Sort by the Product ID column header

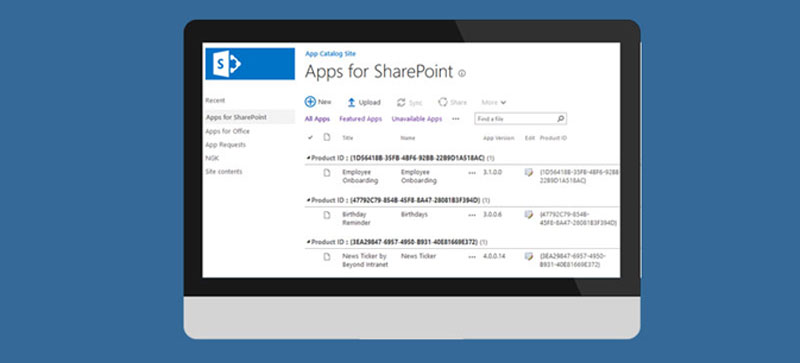[x=553, y=138]
